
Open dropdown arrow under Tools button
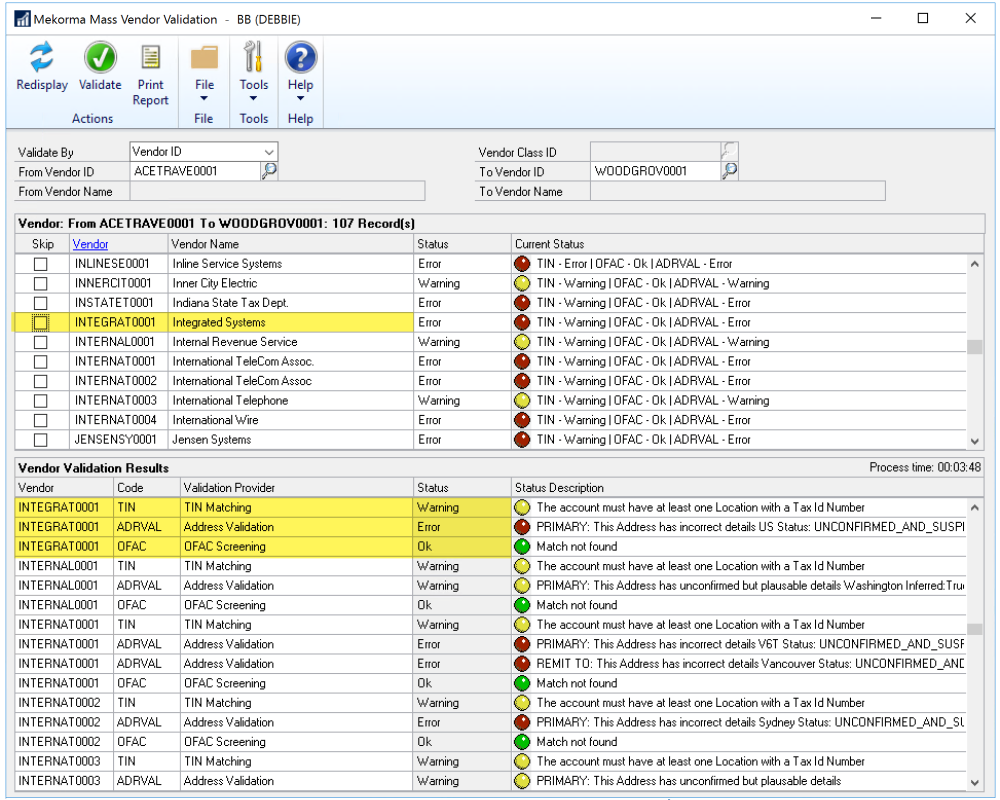(x=254, y=99)
